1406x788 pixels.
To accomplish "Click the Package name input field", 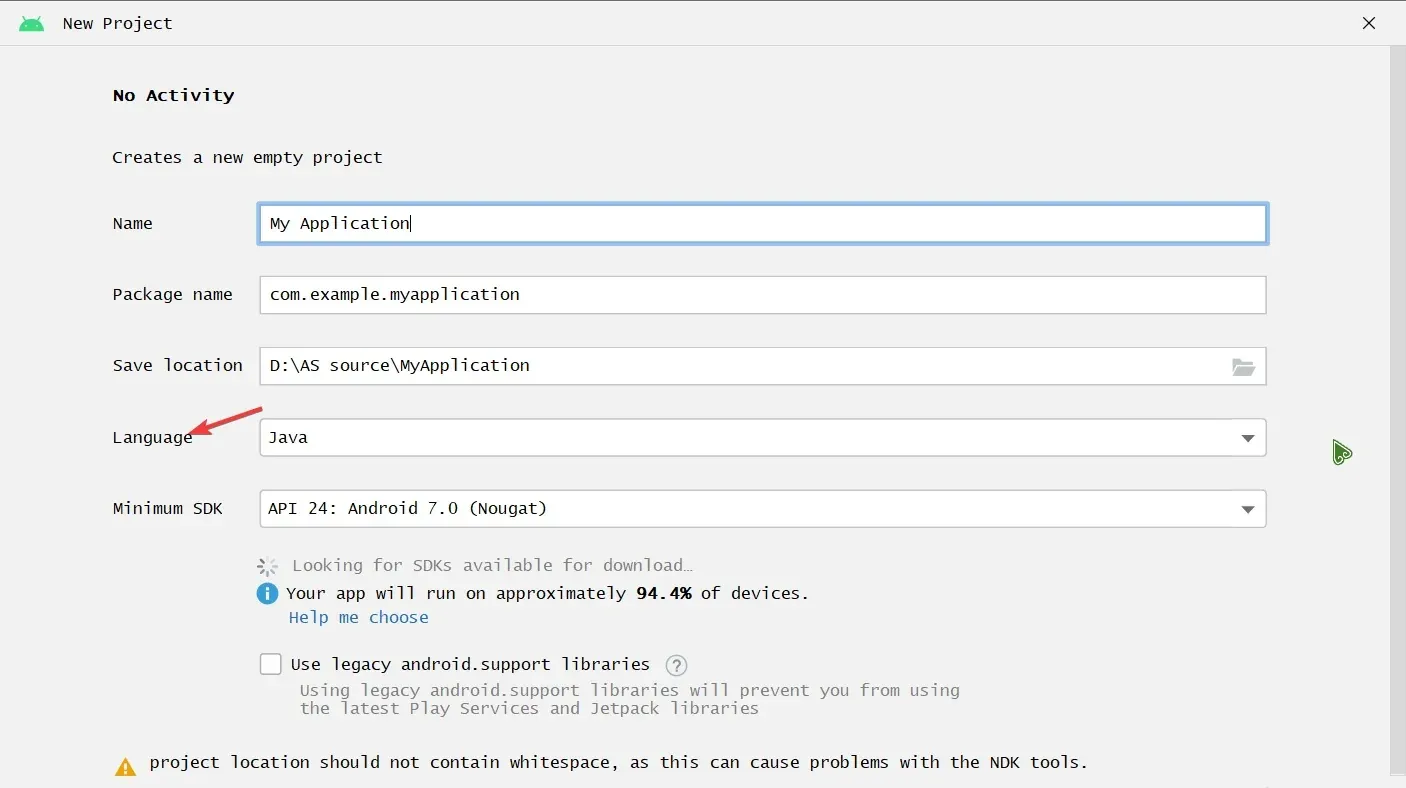I will (763, 295).
